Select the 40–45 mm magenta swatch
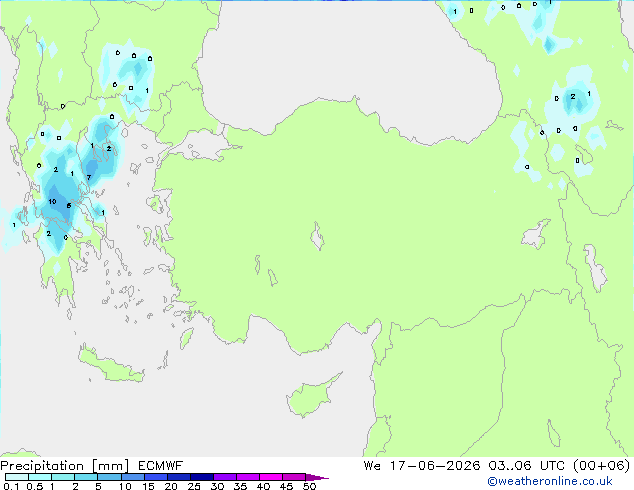Viewport: 634px width, 490px height. tap(271, 477)
